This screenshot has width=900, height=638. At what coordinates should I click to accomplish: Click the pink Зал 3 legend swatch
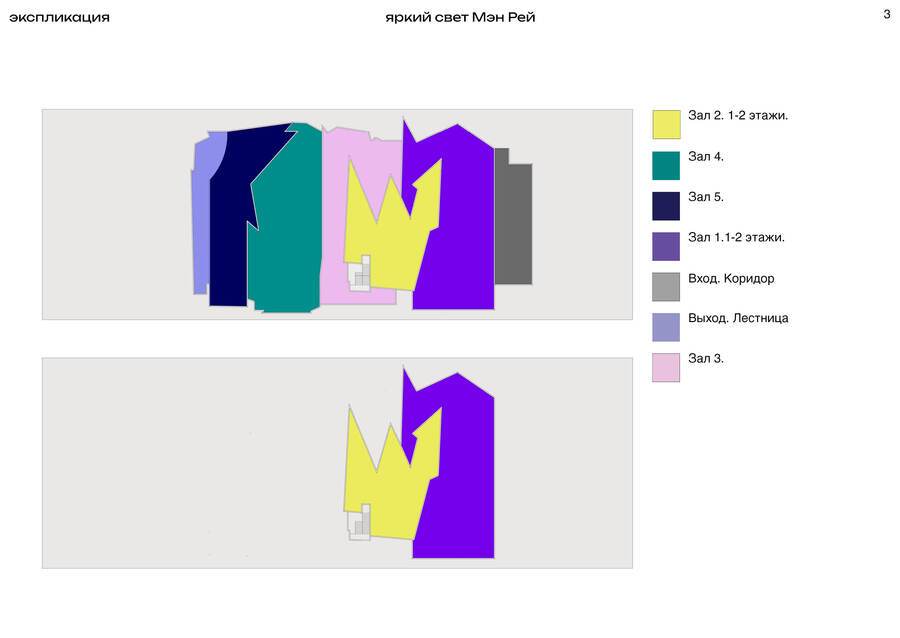coord(666,367)
